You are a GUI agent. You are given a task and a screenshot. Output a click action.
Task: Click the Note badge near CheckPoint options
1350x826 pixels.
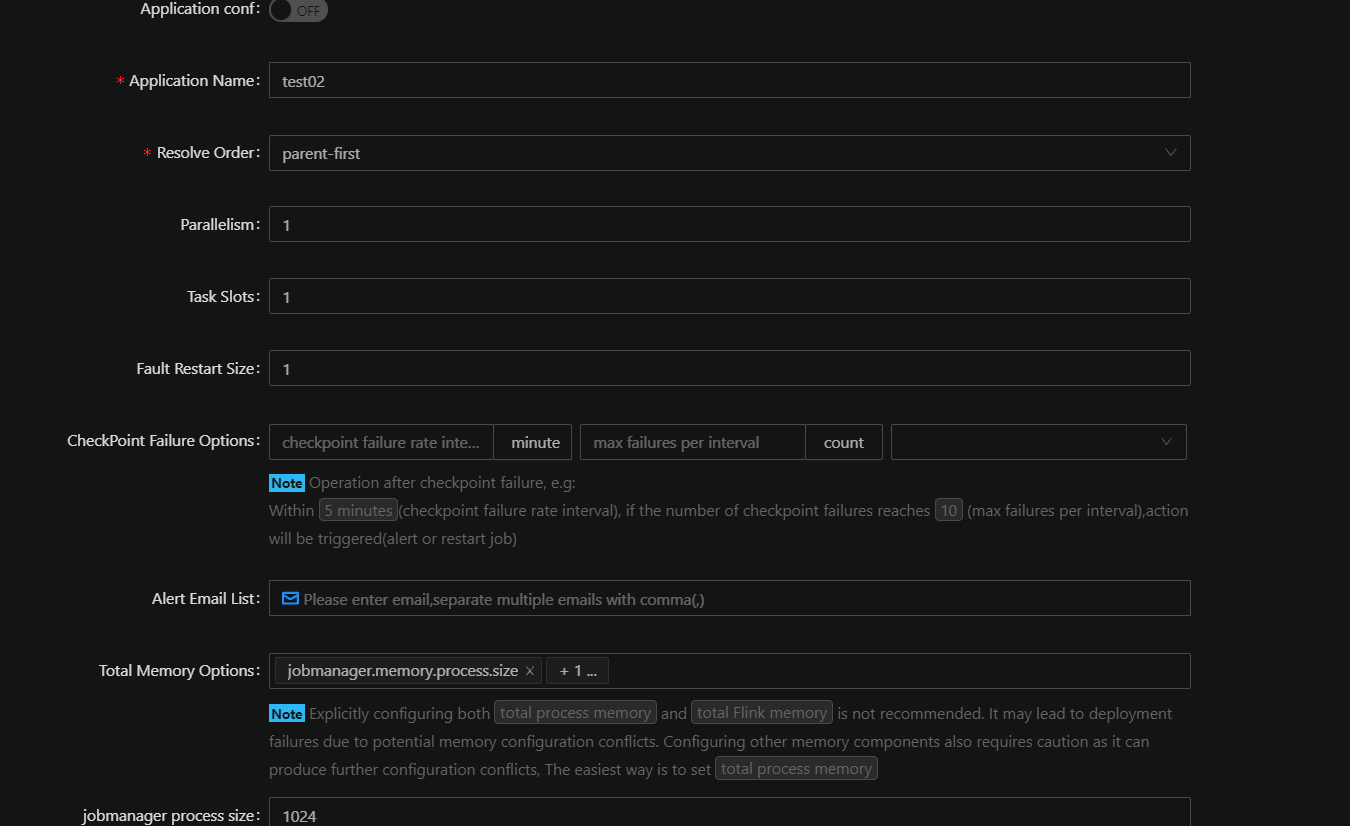287,482
